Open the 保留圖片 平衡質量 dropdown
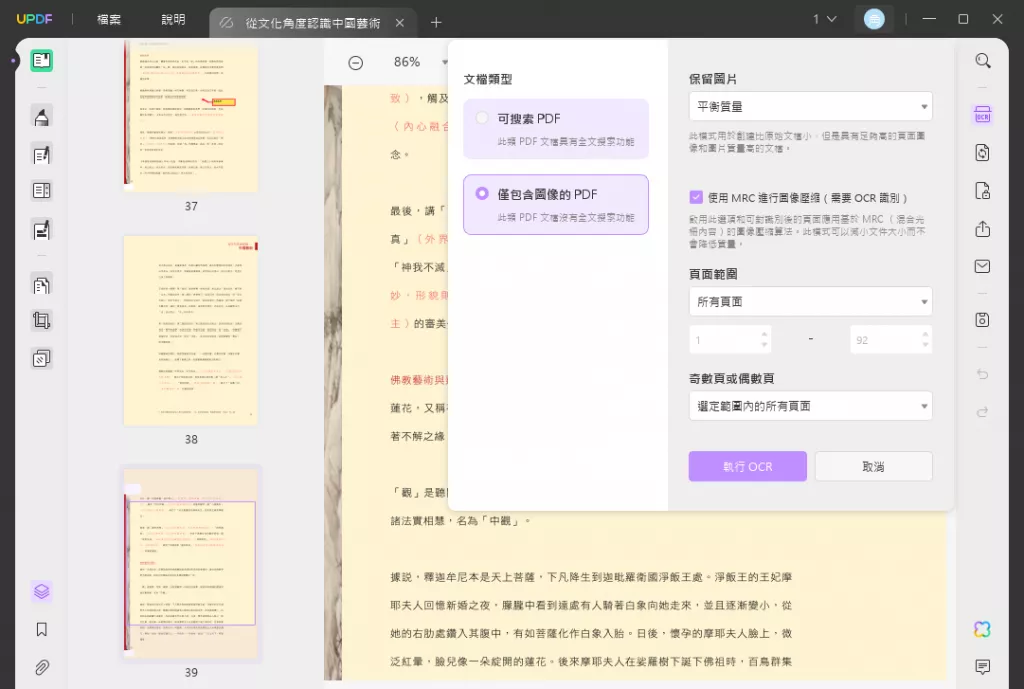1024x689 pixels. click(810, 106)
